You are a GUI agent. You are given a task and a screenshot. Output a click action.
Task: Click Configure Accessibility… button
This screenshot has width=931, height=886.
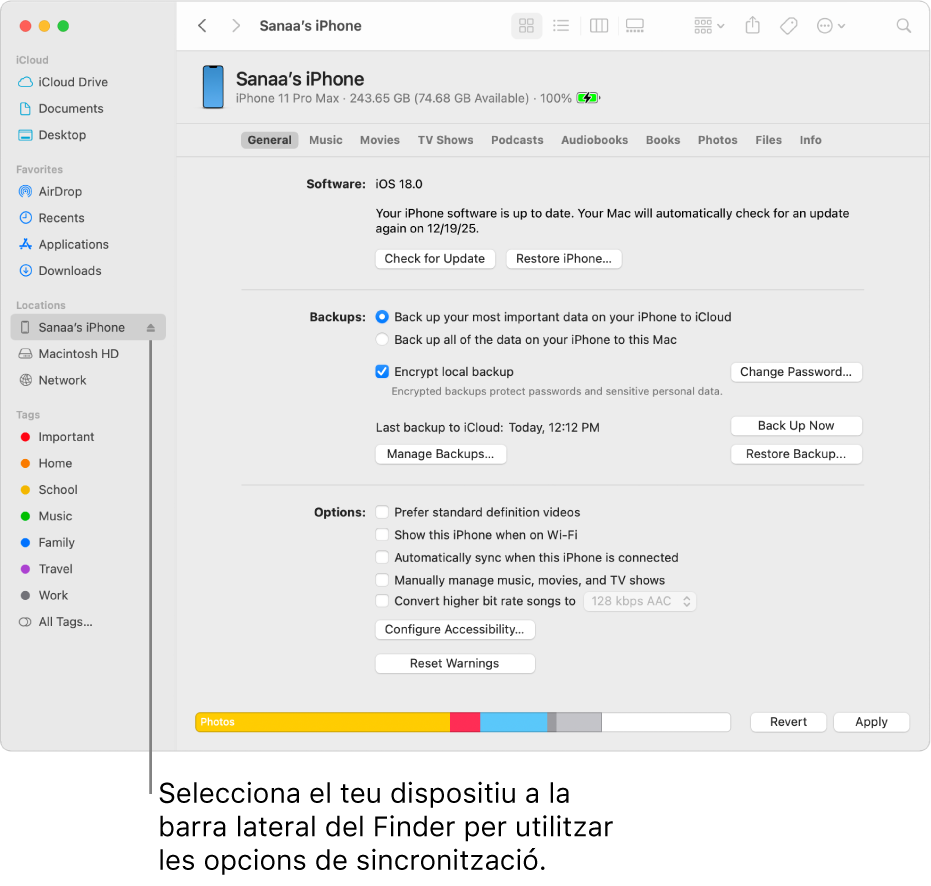455,629
